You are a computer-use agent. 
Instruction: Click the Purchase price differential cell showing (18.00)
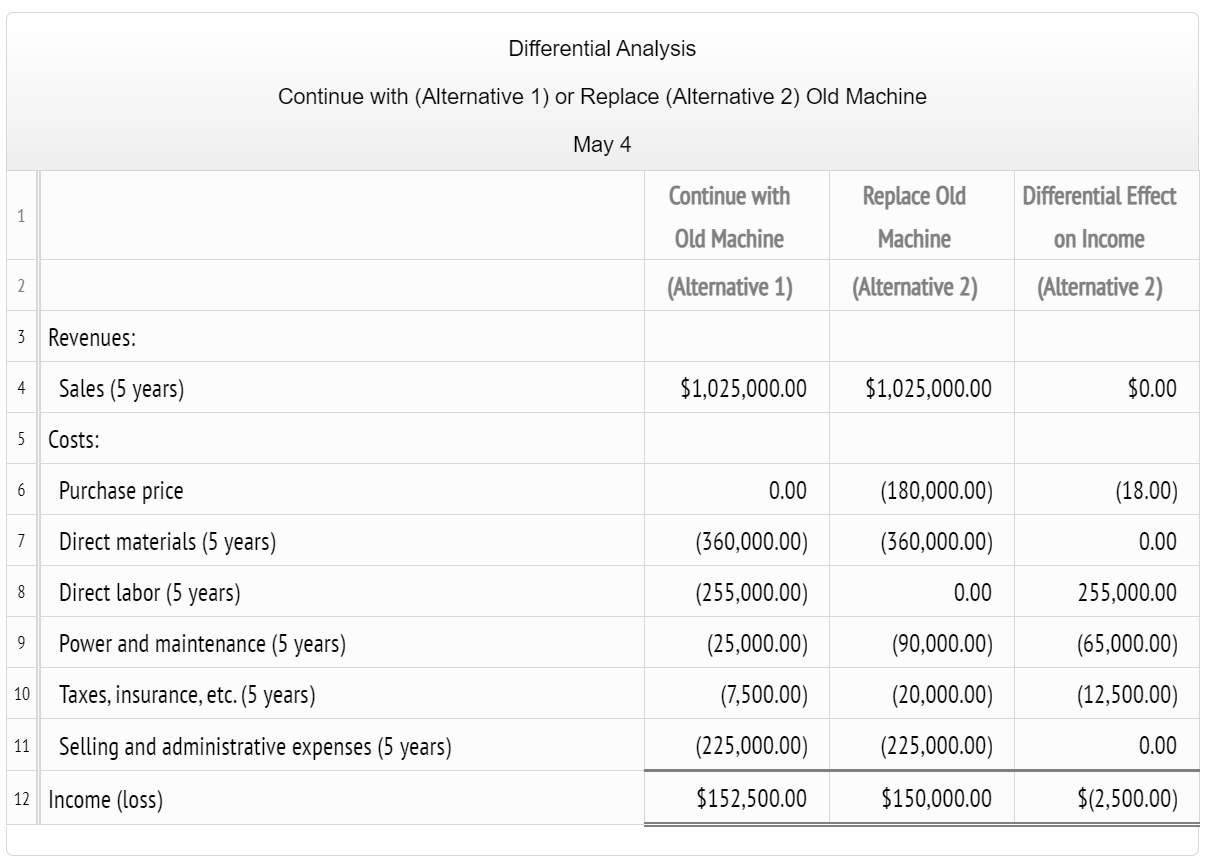[x=1106, y=490]
